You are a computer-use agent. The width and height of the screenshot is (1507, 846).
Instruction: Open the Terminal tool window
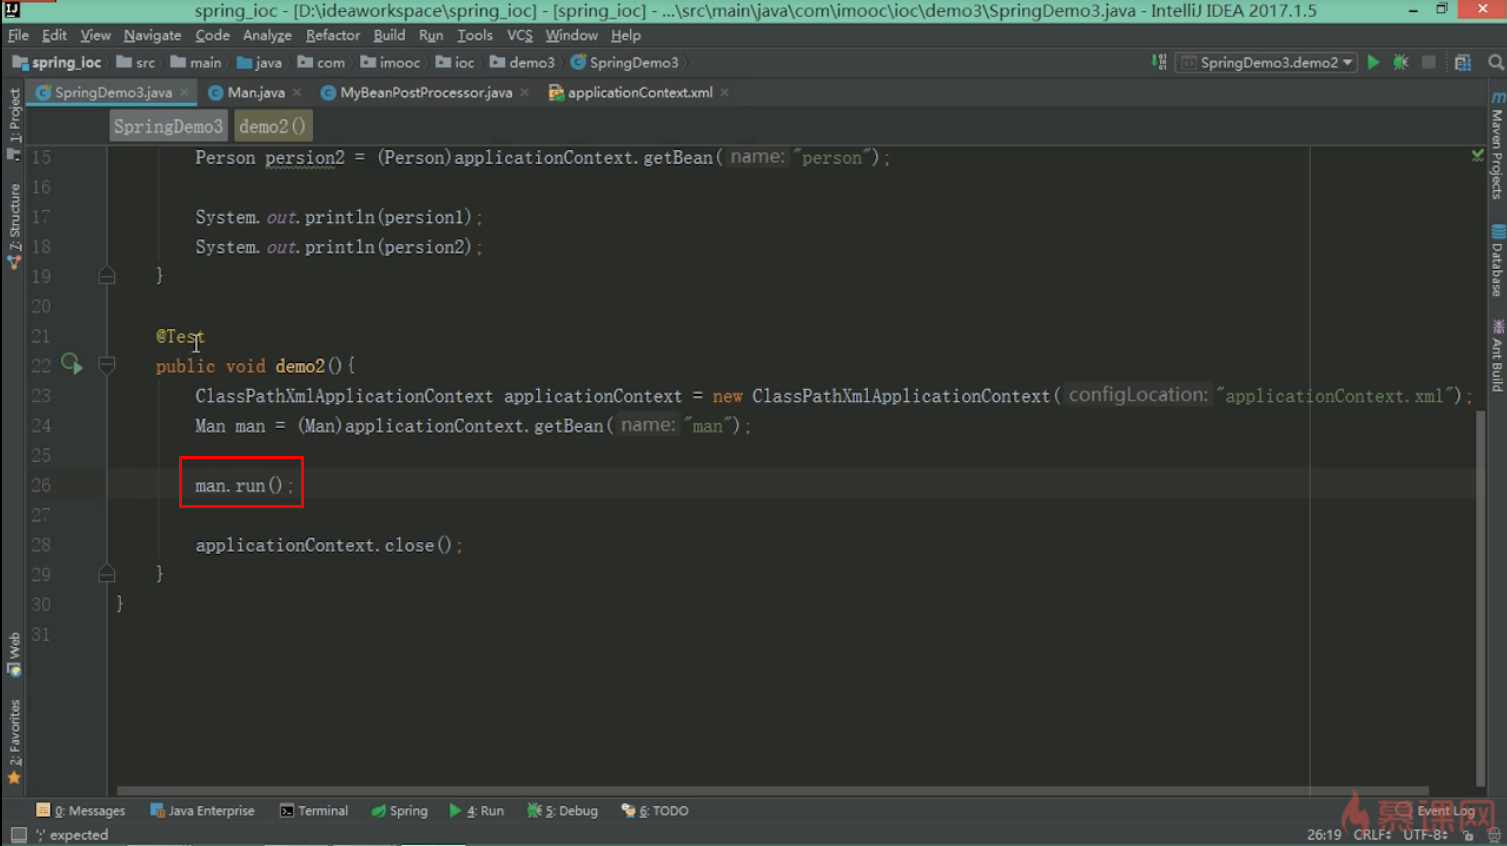(x=314, y=811)
